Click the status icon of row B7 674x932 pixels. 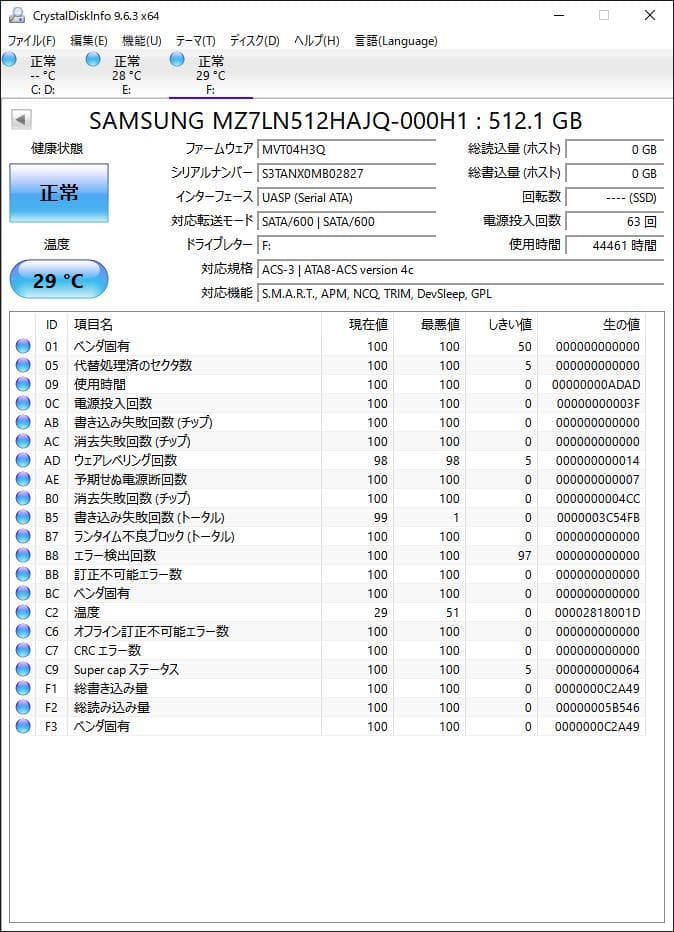pos(23,536)
